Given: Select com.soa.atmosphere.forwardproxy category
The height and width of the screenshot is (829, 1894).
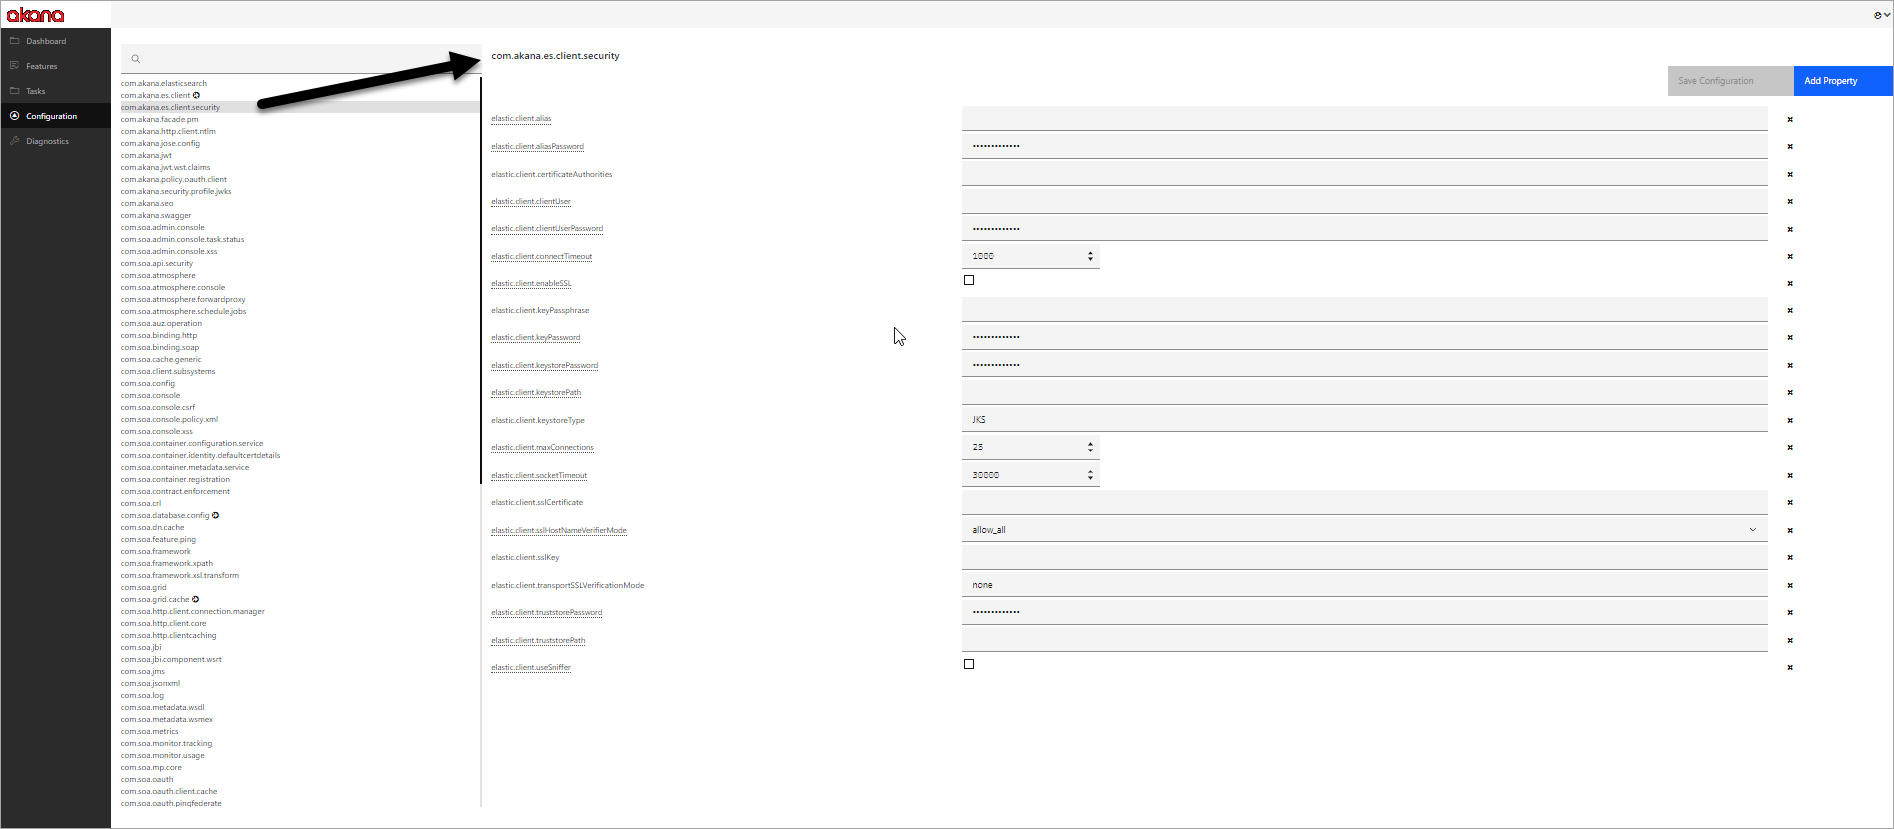Looking at the screenshot, I should 183,299.
